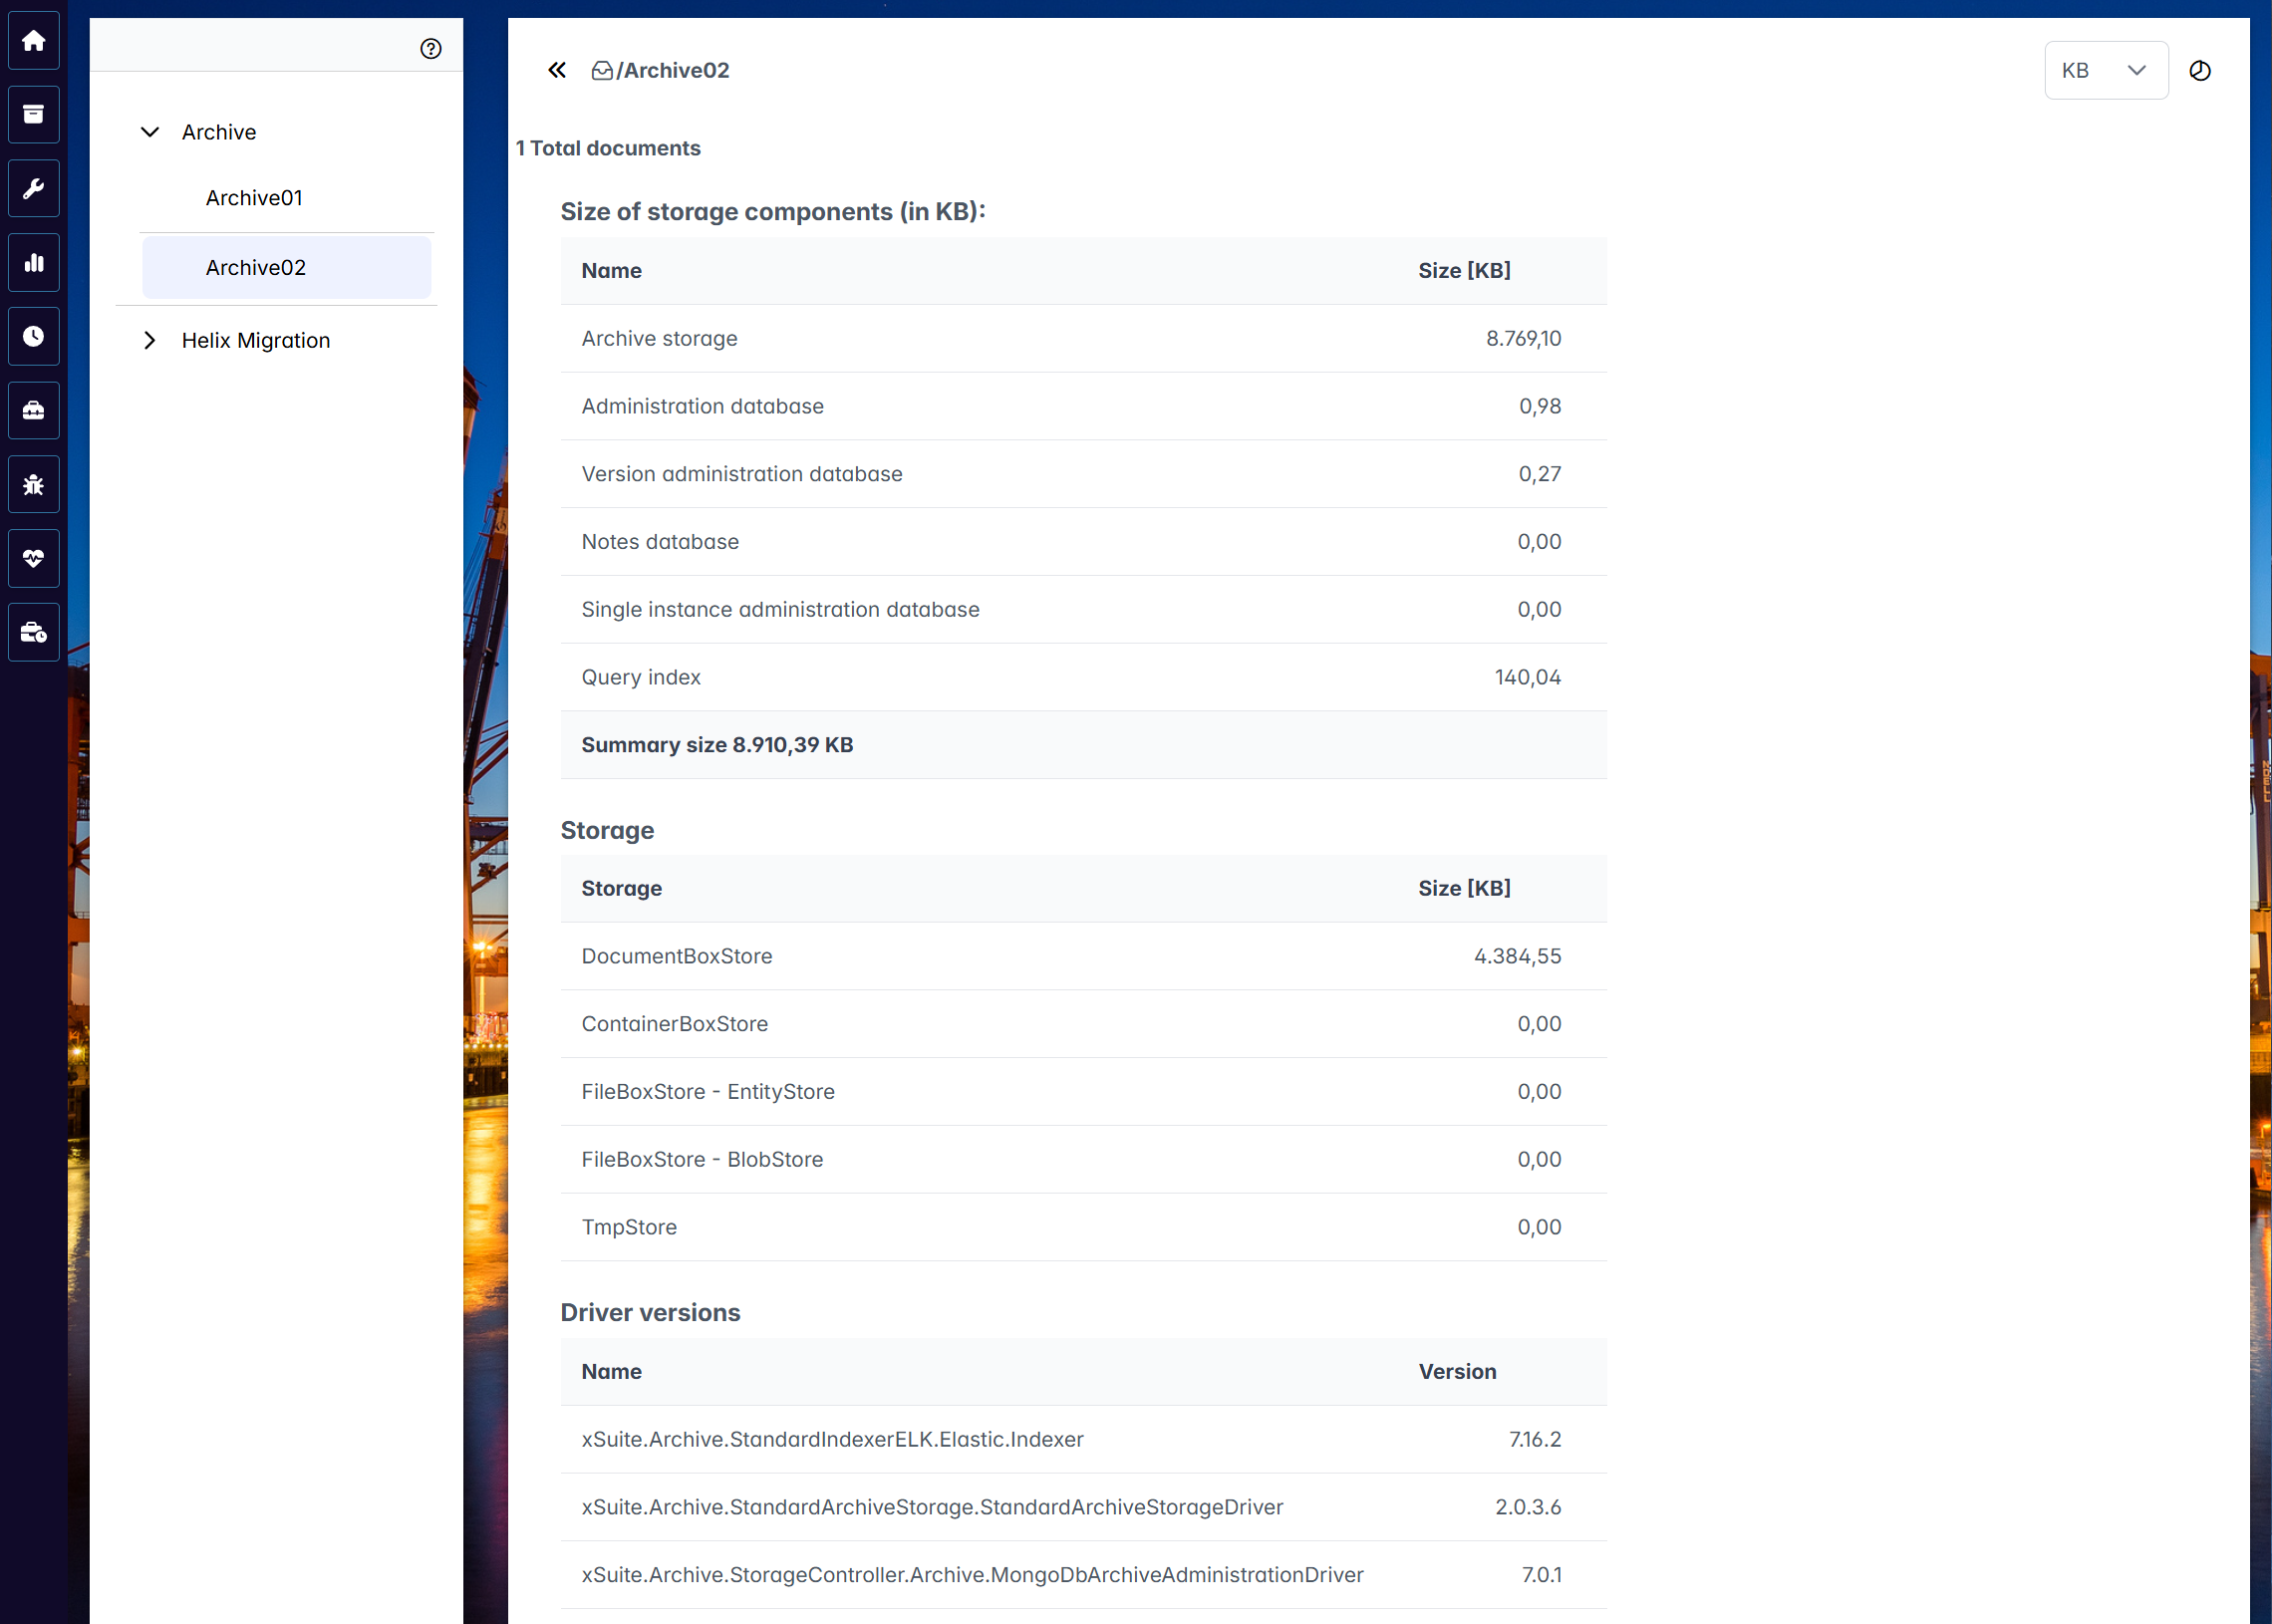Screen dimensions: 2272x1624
Task: Click the bug debug sidebar icon
Action: [34, 485]
